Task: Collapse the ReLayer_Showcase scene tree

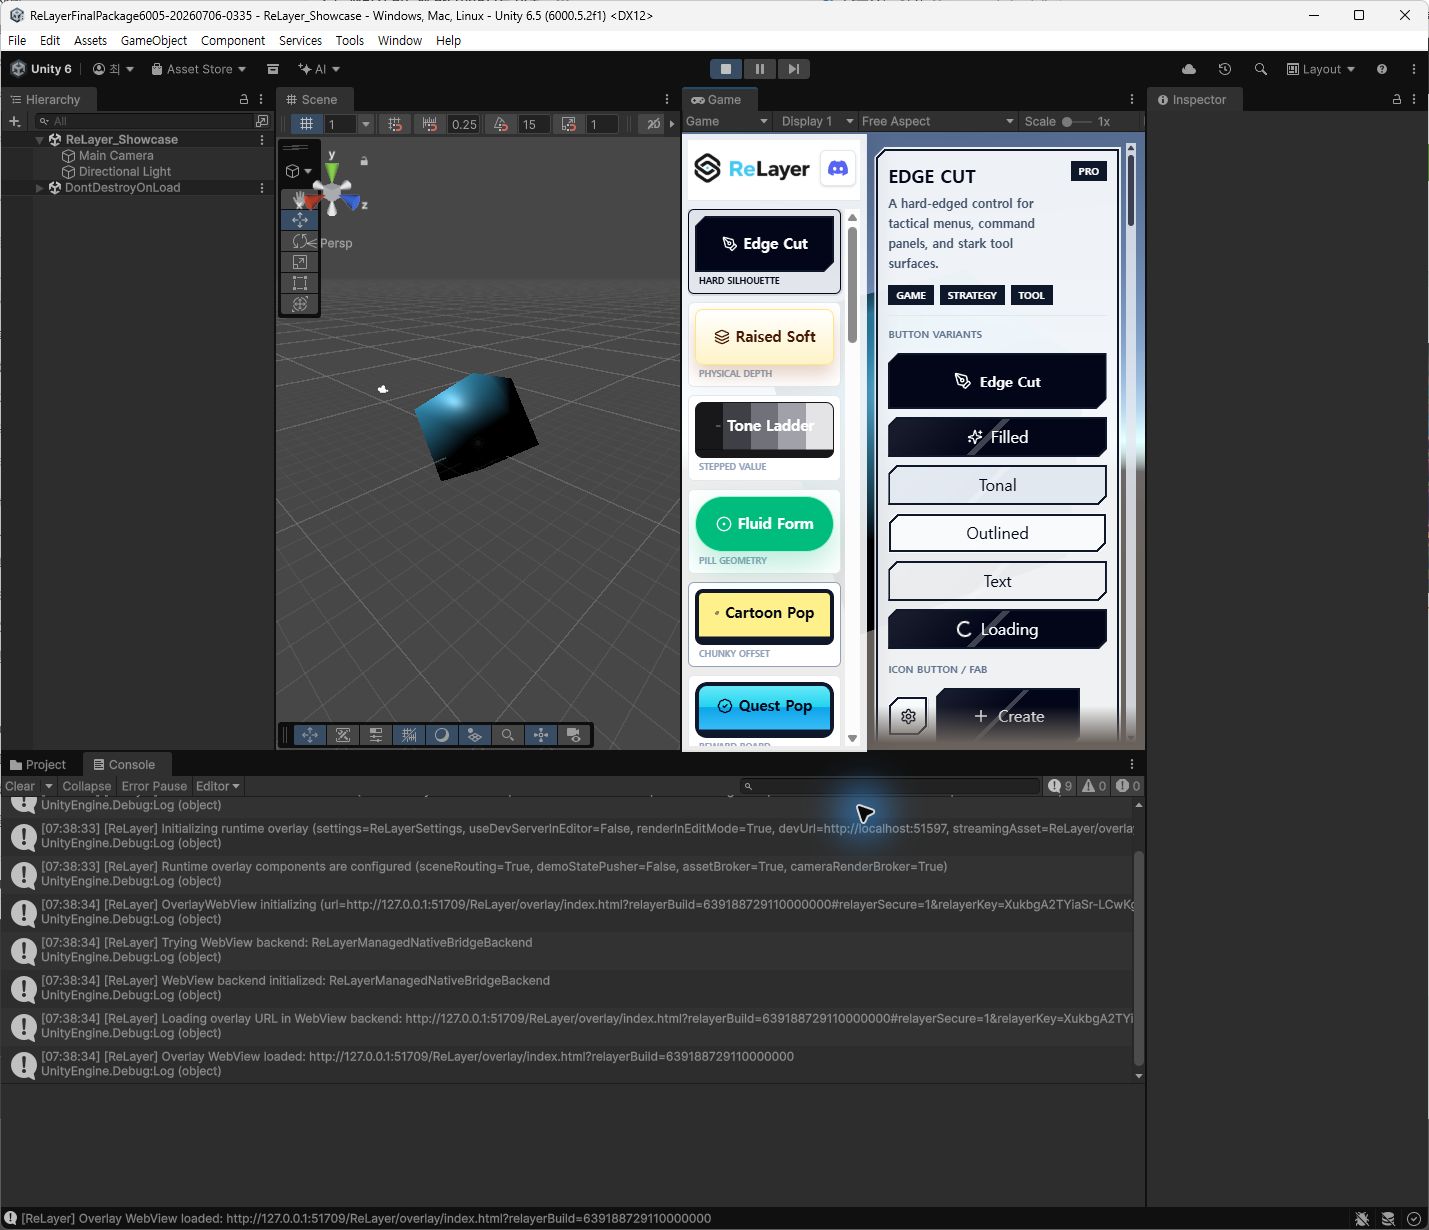Action: pyautogui.click(x=40, y=140)
